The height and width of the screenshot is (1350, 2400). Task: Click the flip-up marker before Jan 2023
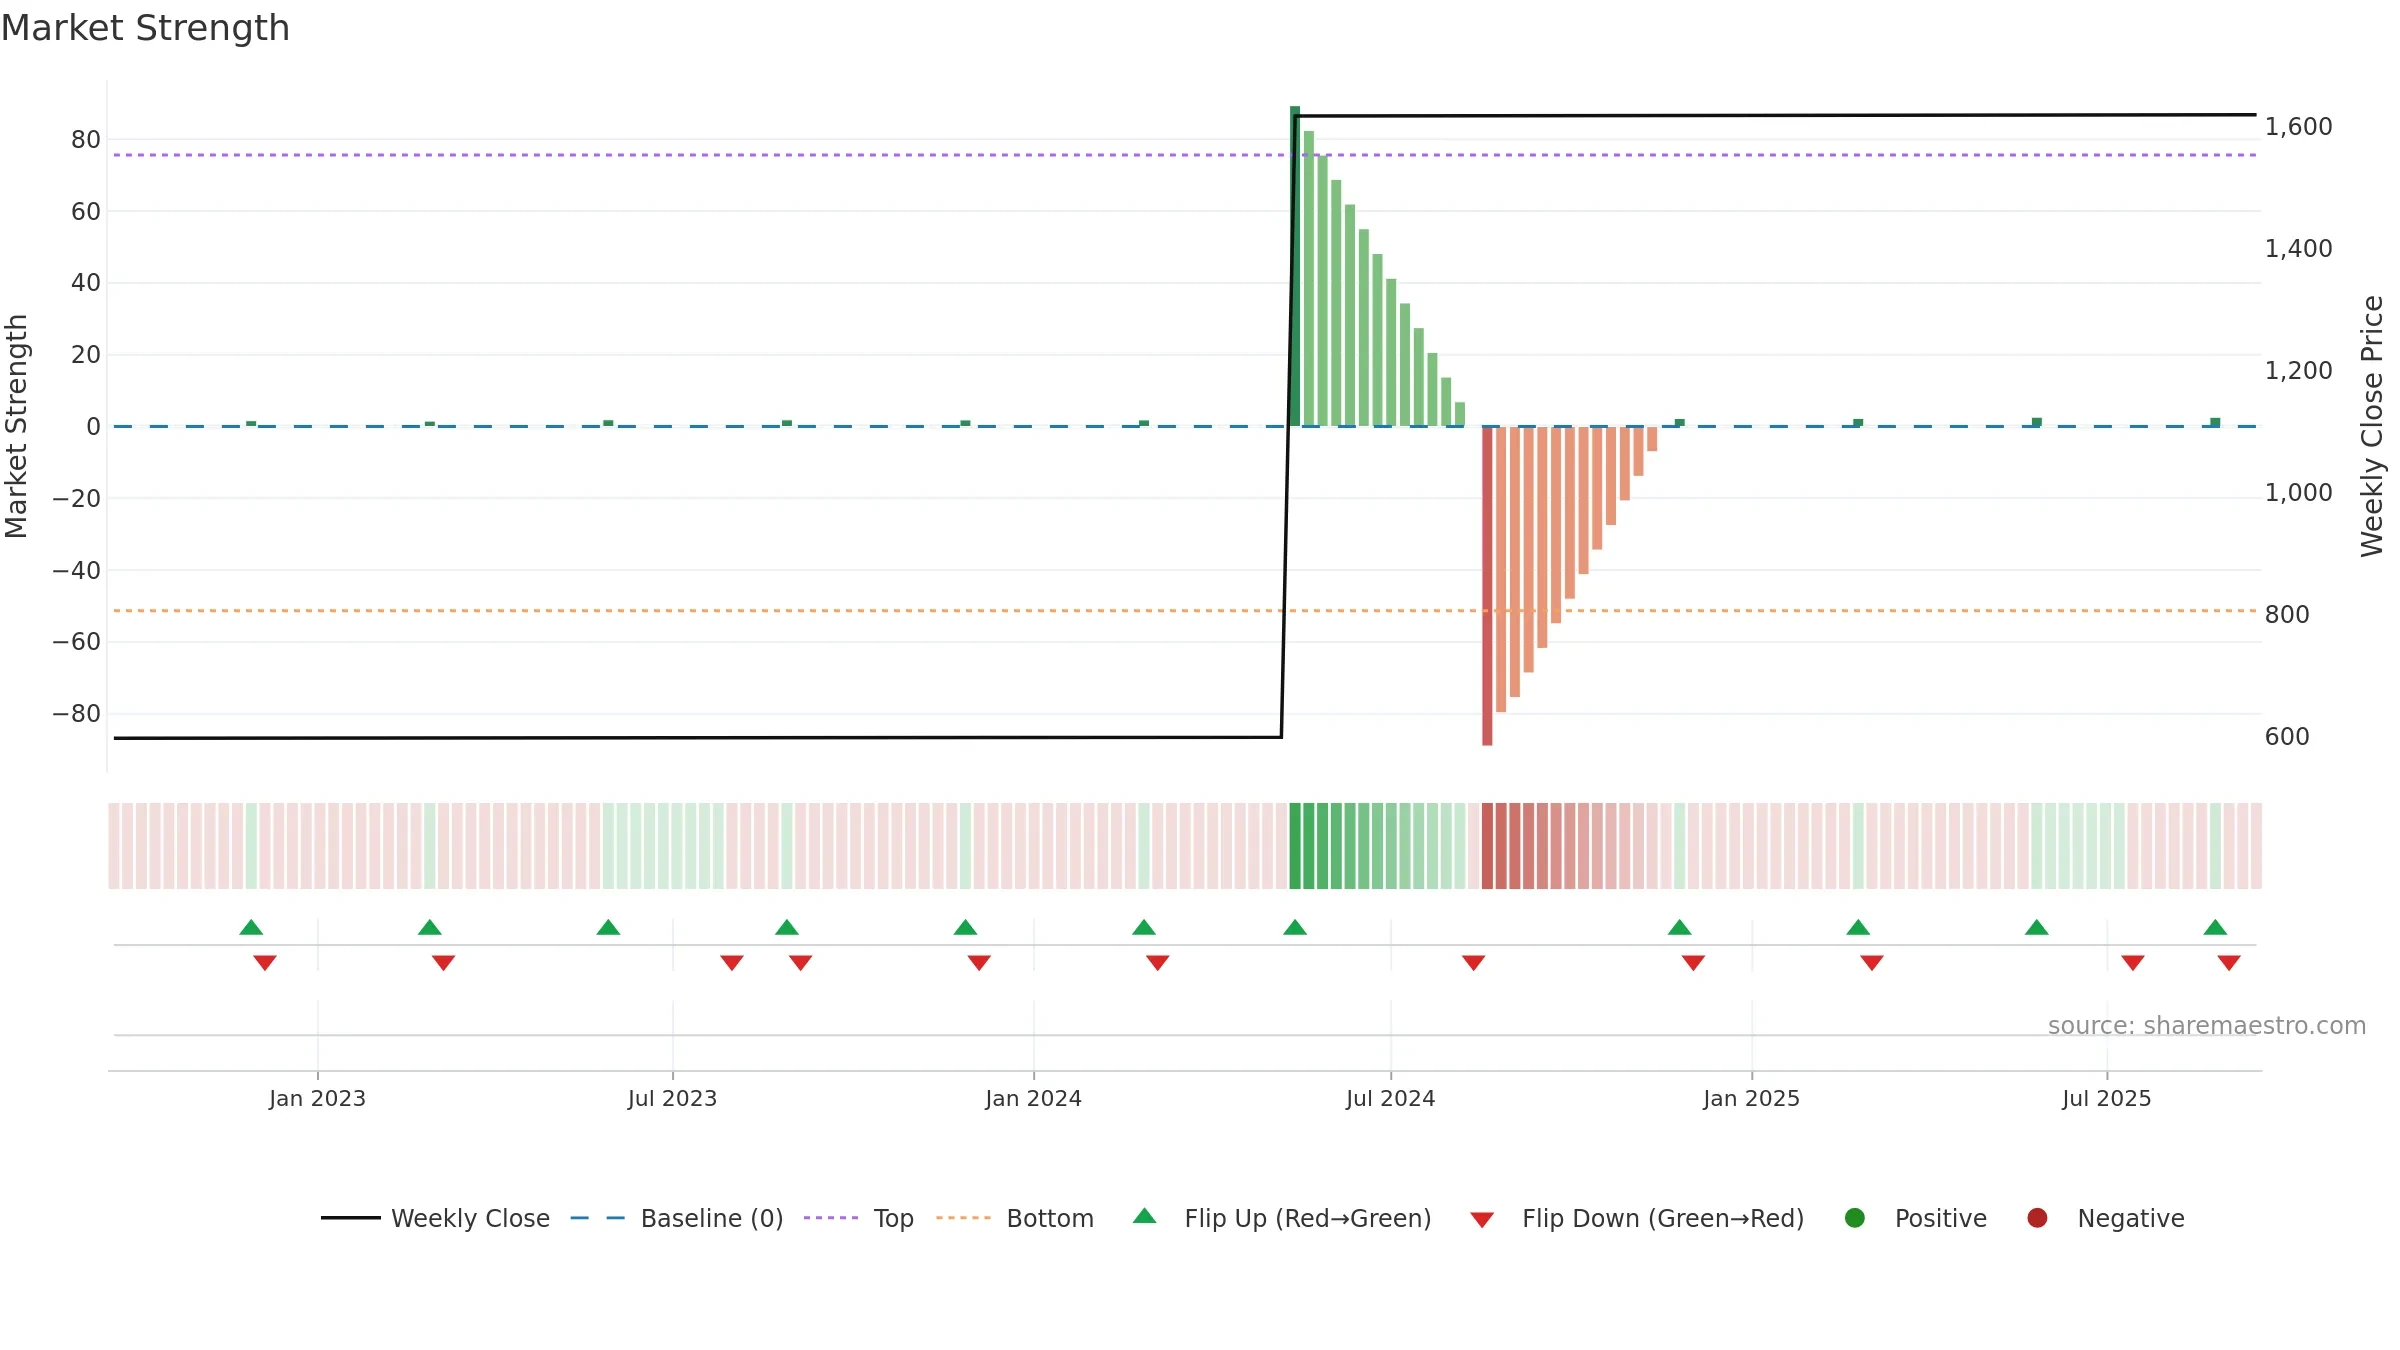pos(251,927)
